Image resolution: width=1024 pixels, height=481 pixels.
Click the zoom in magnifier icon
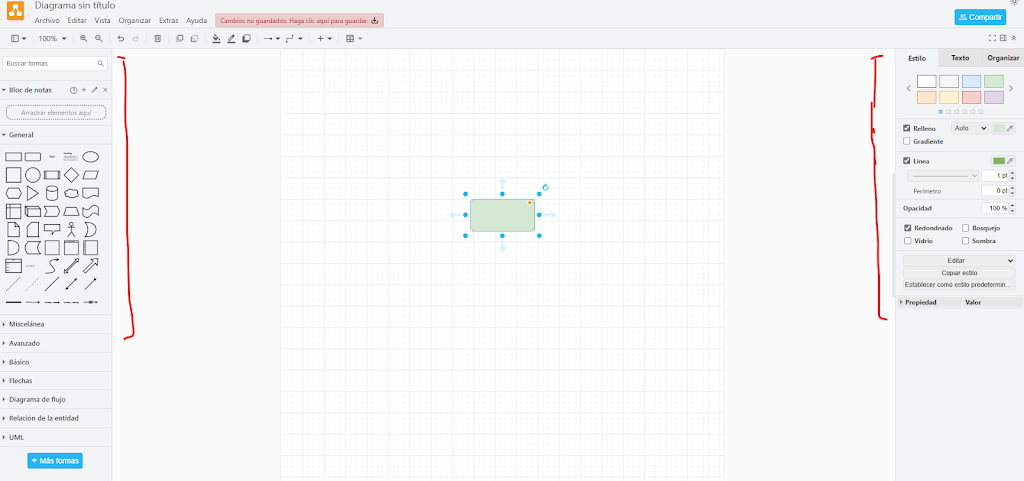(x=84, y=39)
